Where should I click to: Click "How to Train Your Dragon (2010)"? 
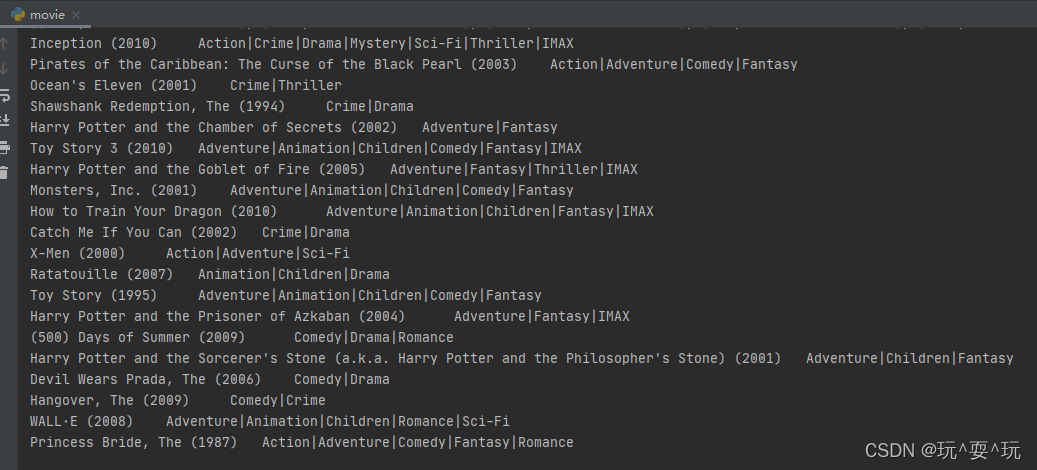pyautogui.click(x=153, y=212)
